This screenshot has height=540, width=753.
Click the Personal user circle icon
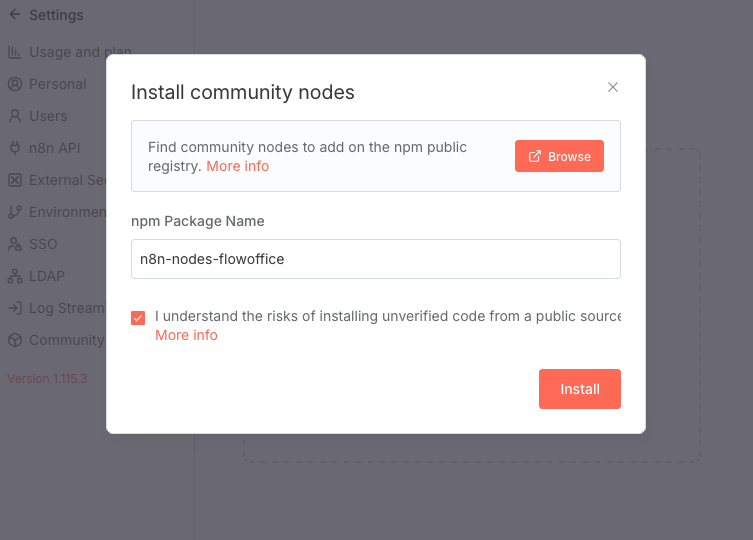15,84
